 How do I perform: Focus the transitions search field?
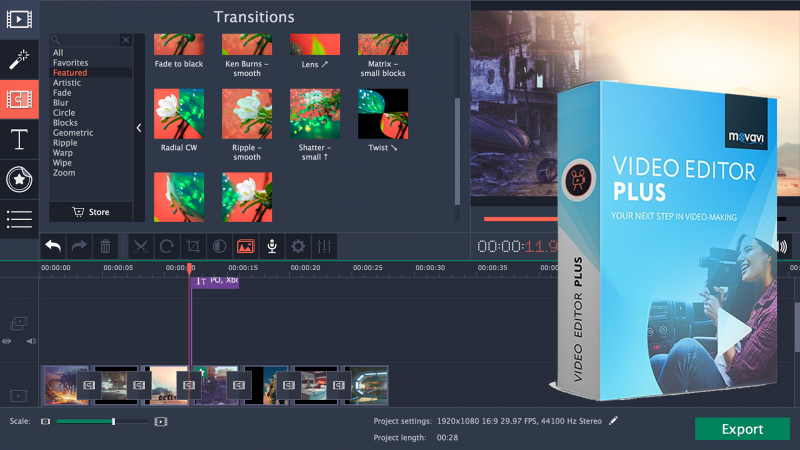pyautogui.click(x=90, y=40)
